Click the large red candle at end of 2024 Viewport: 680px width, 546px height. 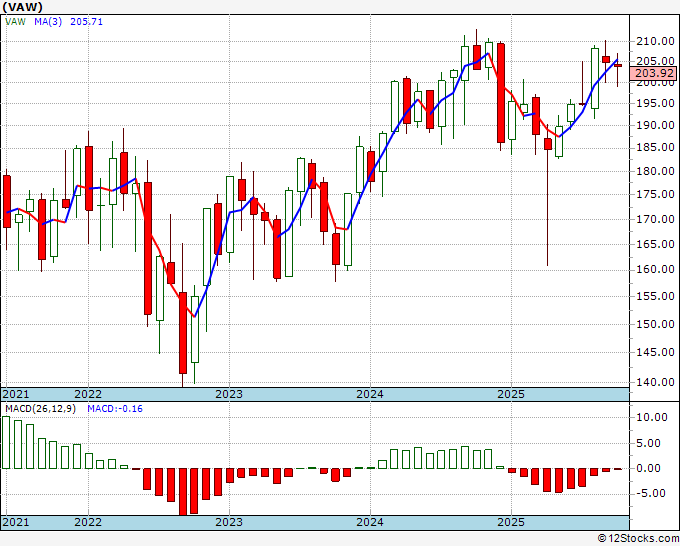click(501, 93)
